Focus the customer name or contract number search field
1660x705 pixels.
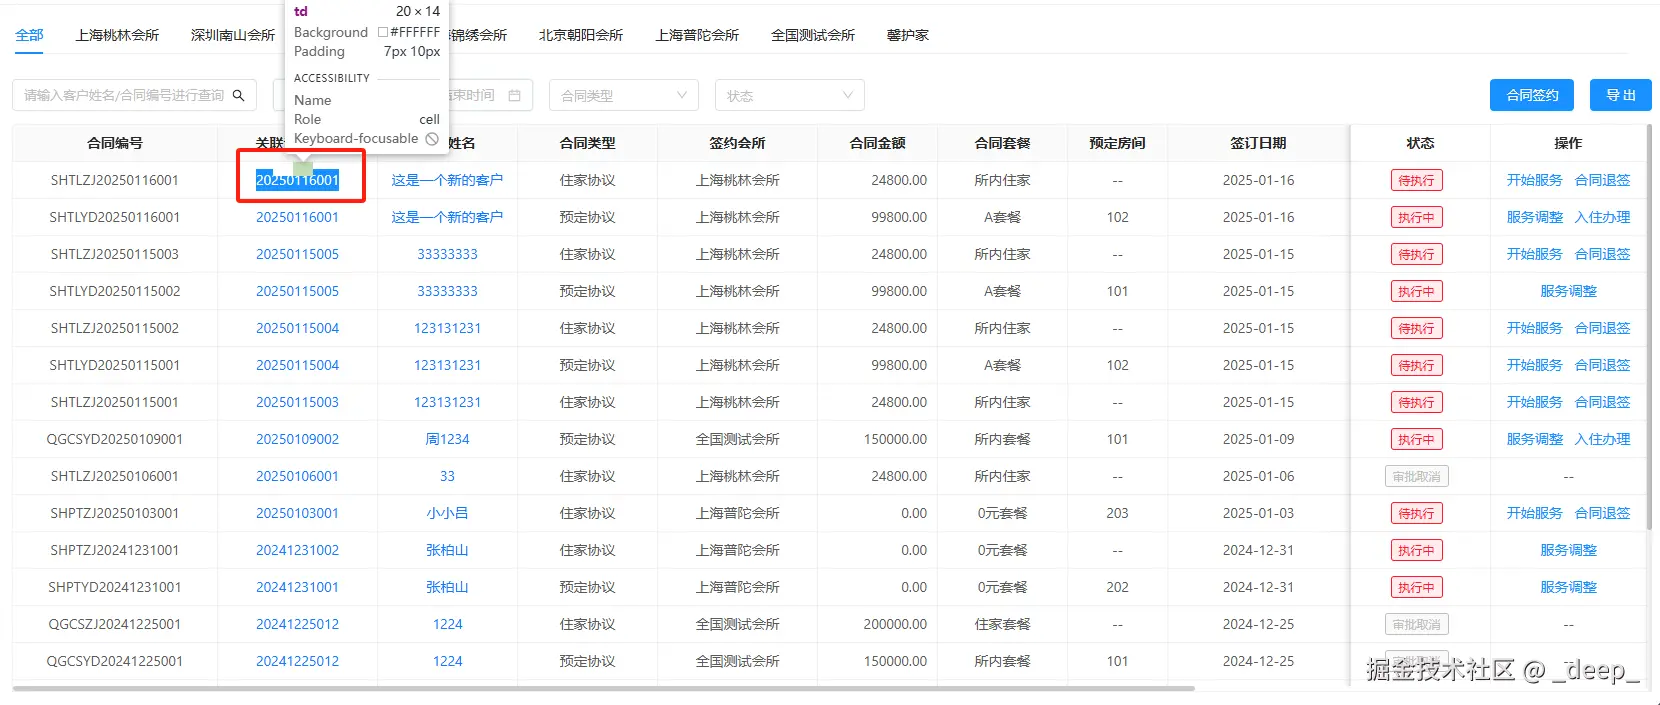pyautogui.click(x=134, y=95)
